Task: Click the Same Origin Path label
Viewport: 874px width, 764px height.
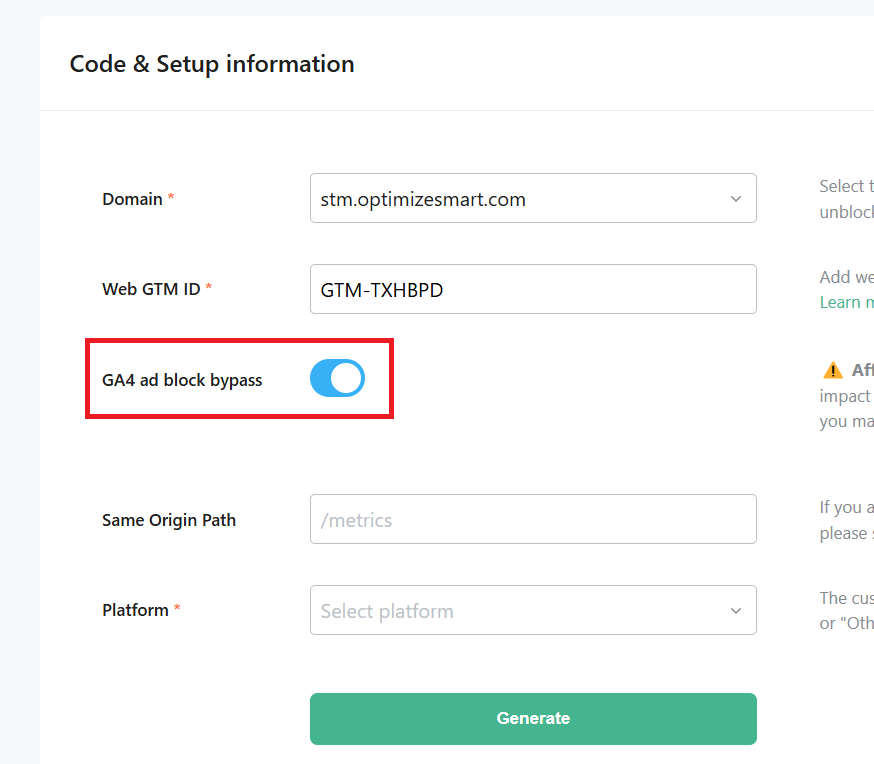Action: click(x=169, y=520)
